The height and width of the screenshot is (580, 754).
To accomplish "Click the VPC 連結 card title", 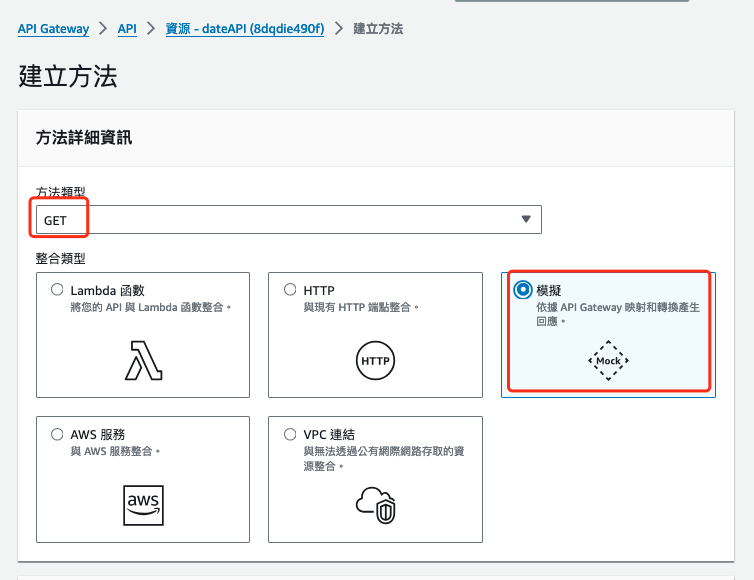I will [x=329, y=435].
